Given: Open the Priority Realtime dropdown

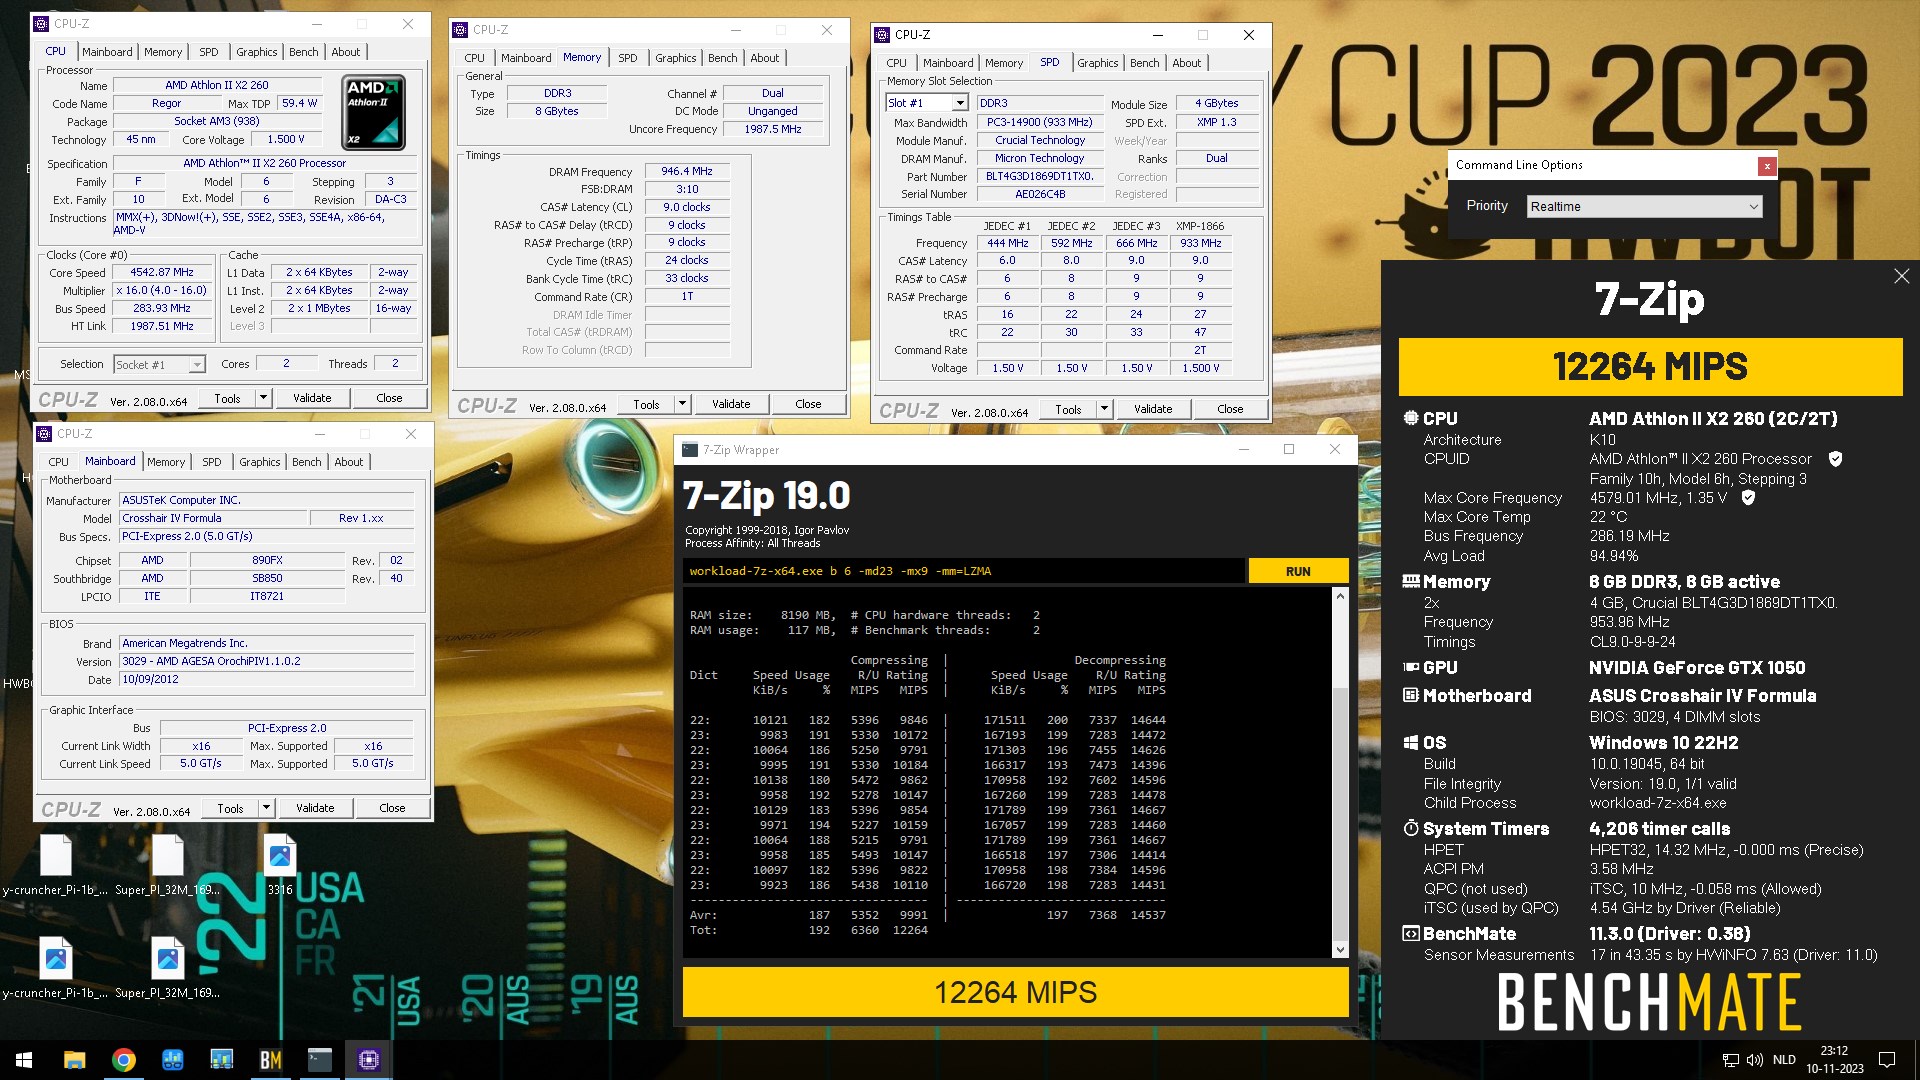Looking at the screenshot, I should [1644, 206].
